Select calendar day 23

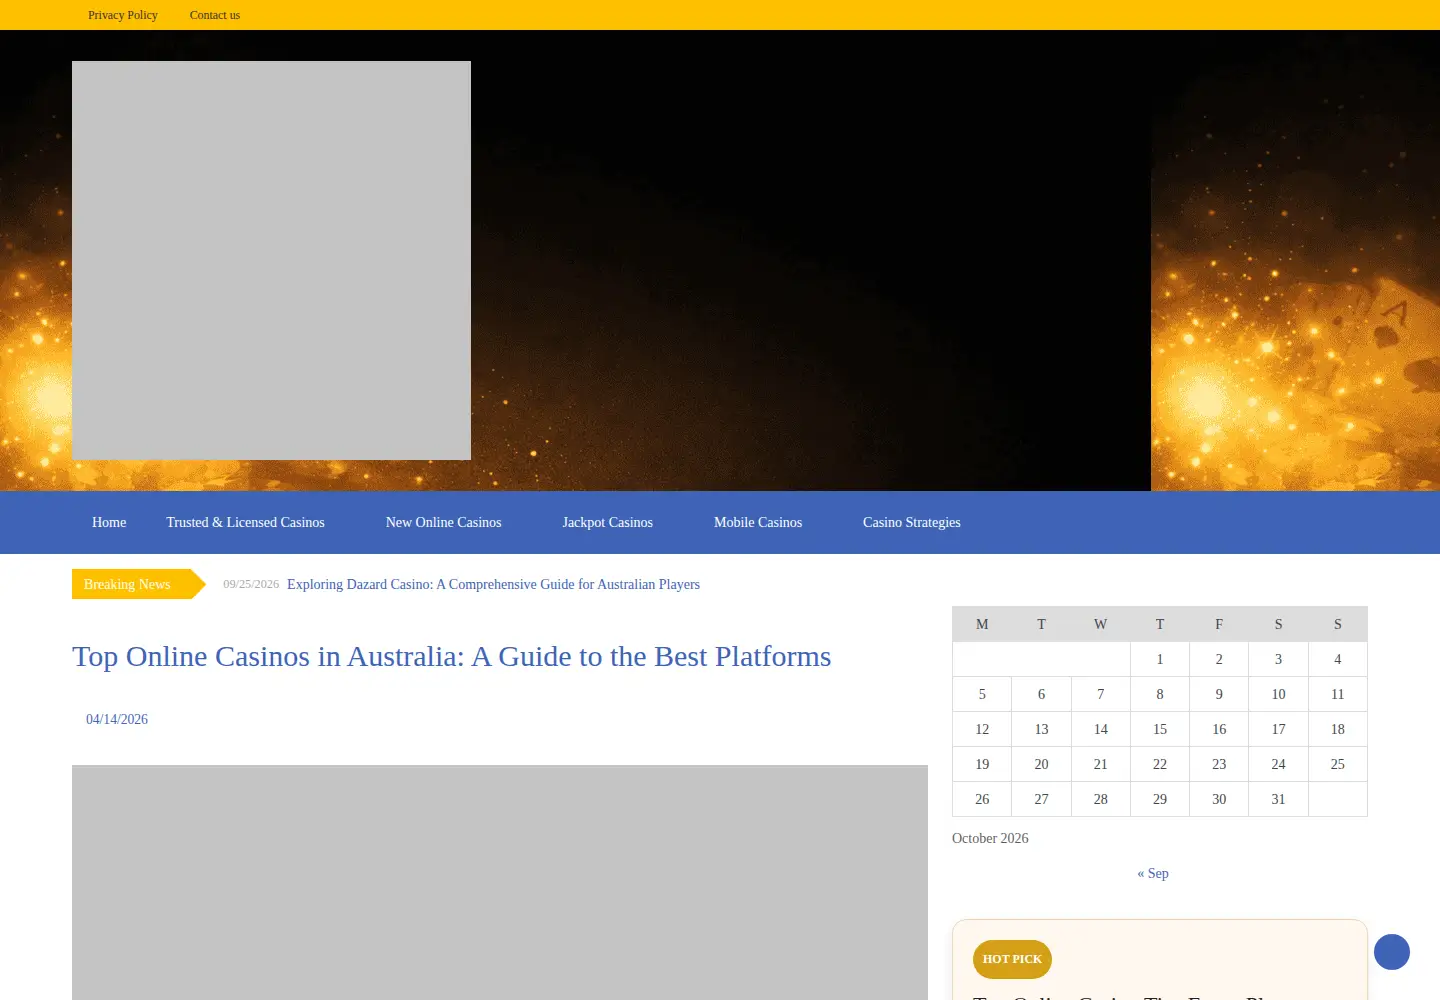(1219, 764)
